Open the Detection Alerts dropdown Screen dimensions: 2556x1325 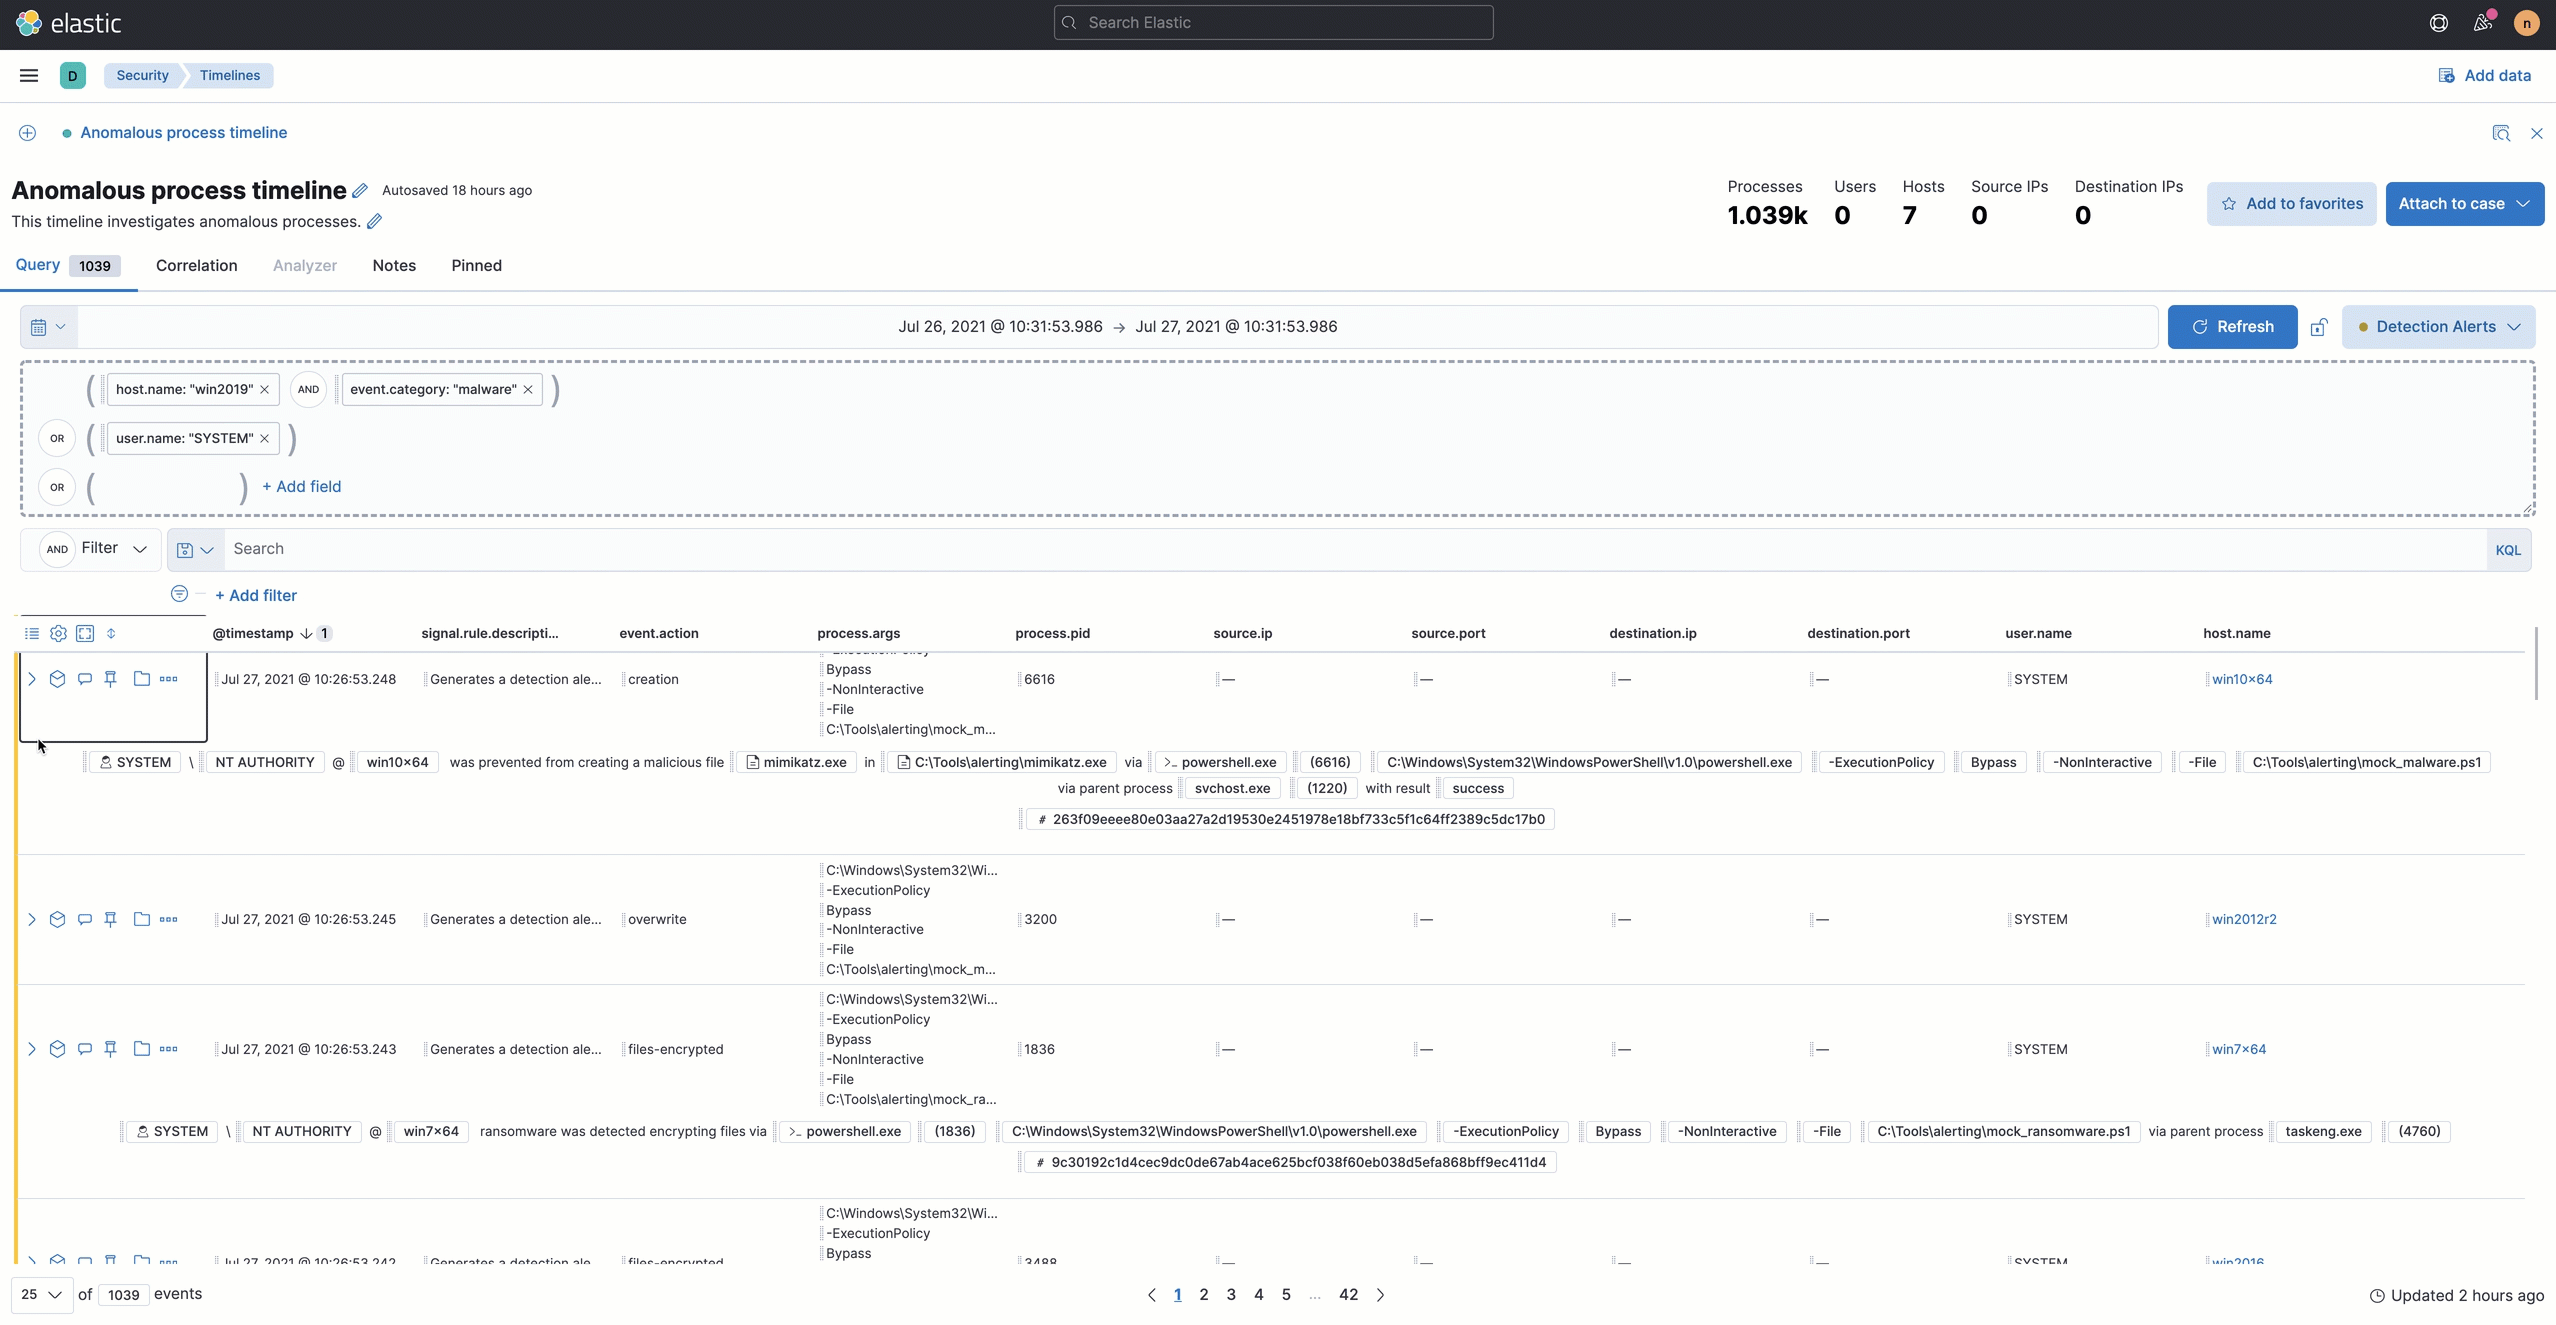click(x=2438, y=327)
